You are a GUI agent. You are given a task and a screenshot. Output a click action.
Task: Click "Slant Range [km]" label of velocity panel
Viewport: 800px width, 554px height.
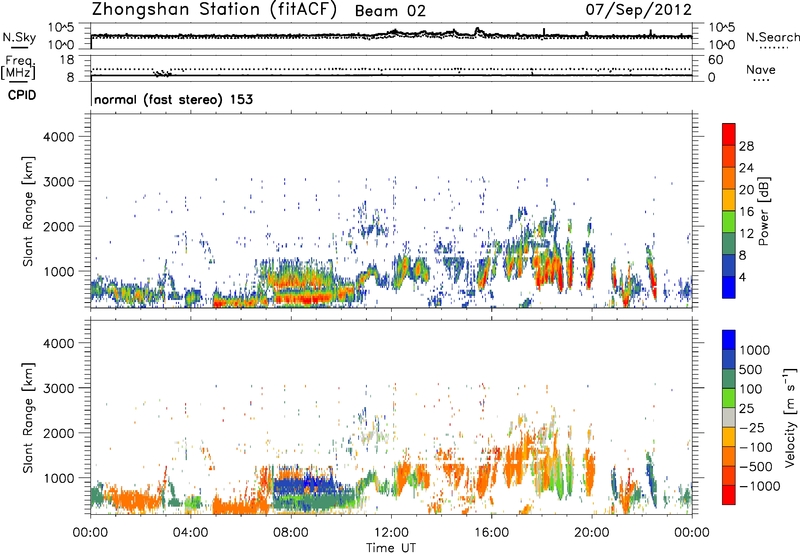(x=28, y=418)
